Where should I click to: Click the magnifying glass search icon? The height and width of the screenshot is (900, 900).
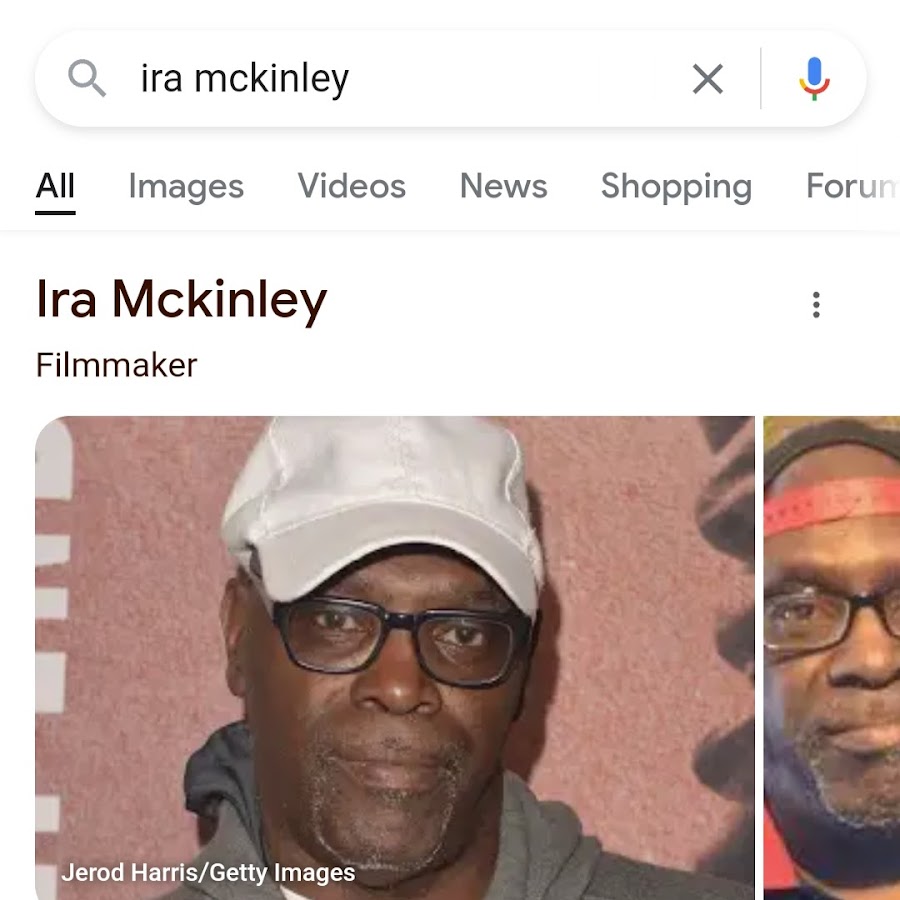87,78
